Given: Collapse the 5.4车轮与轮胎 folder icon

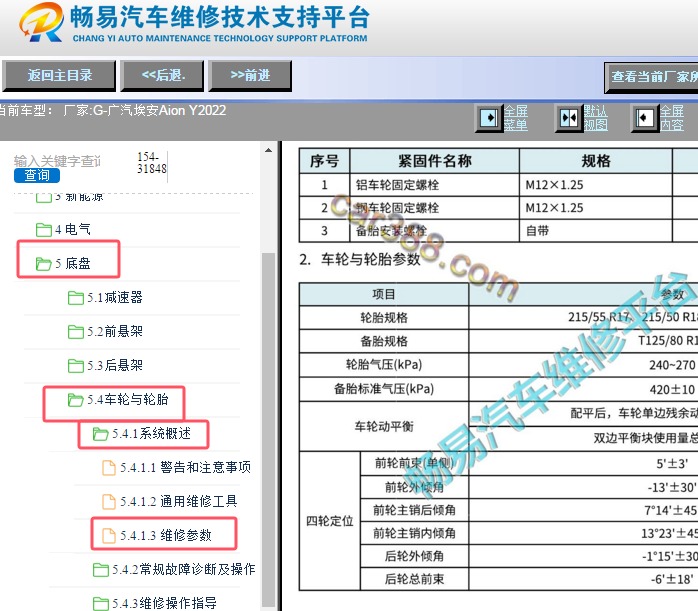Looking at the screenshot, I should pos(76,400).
